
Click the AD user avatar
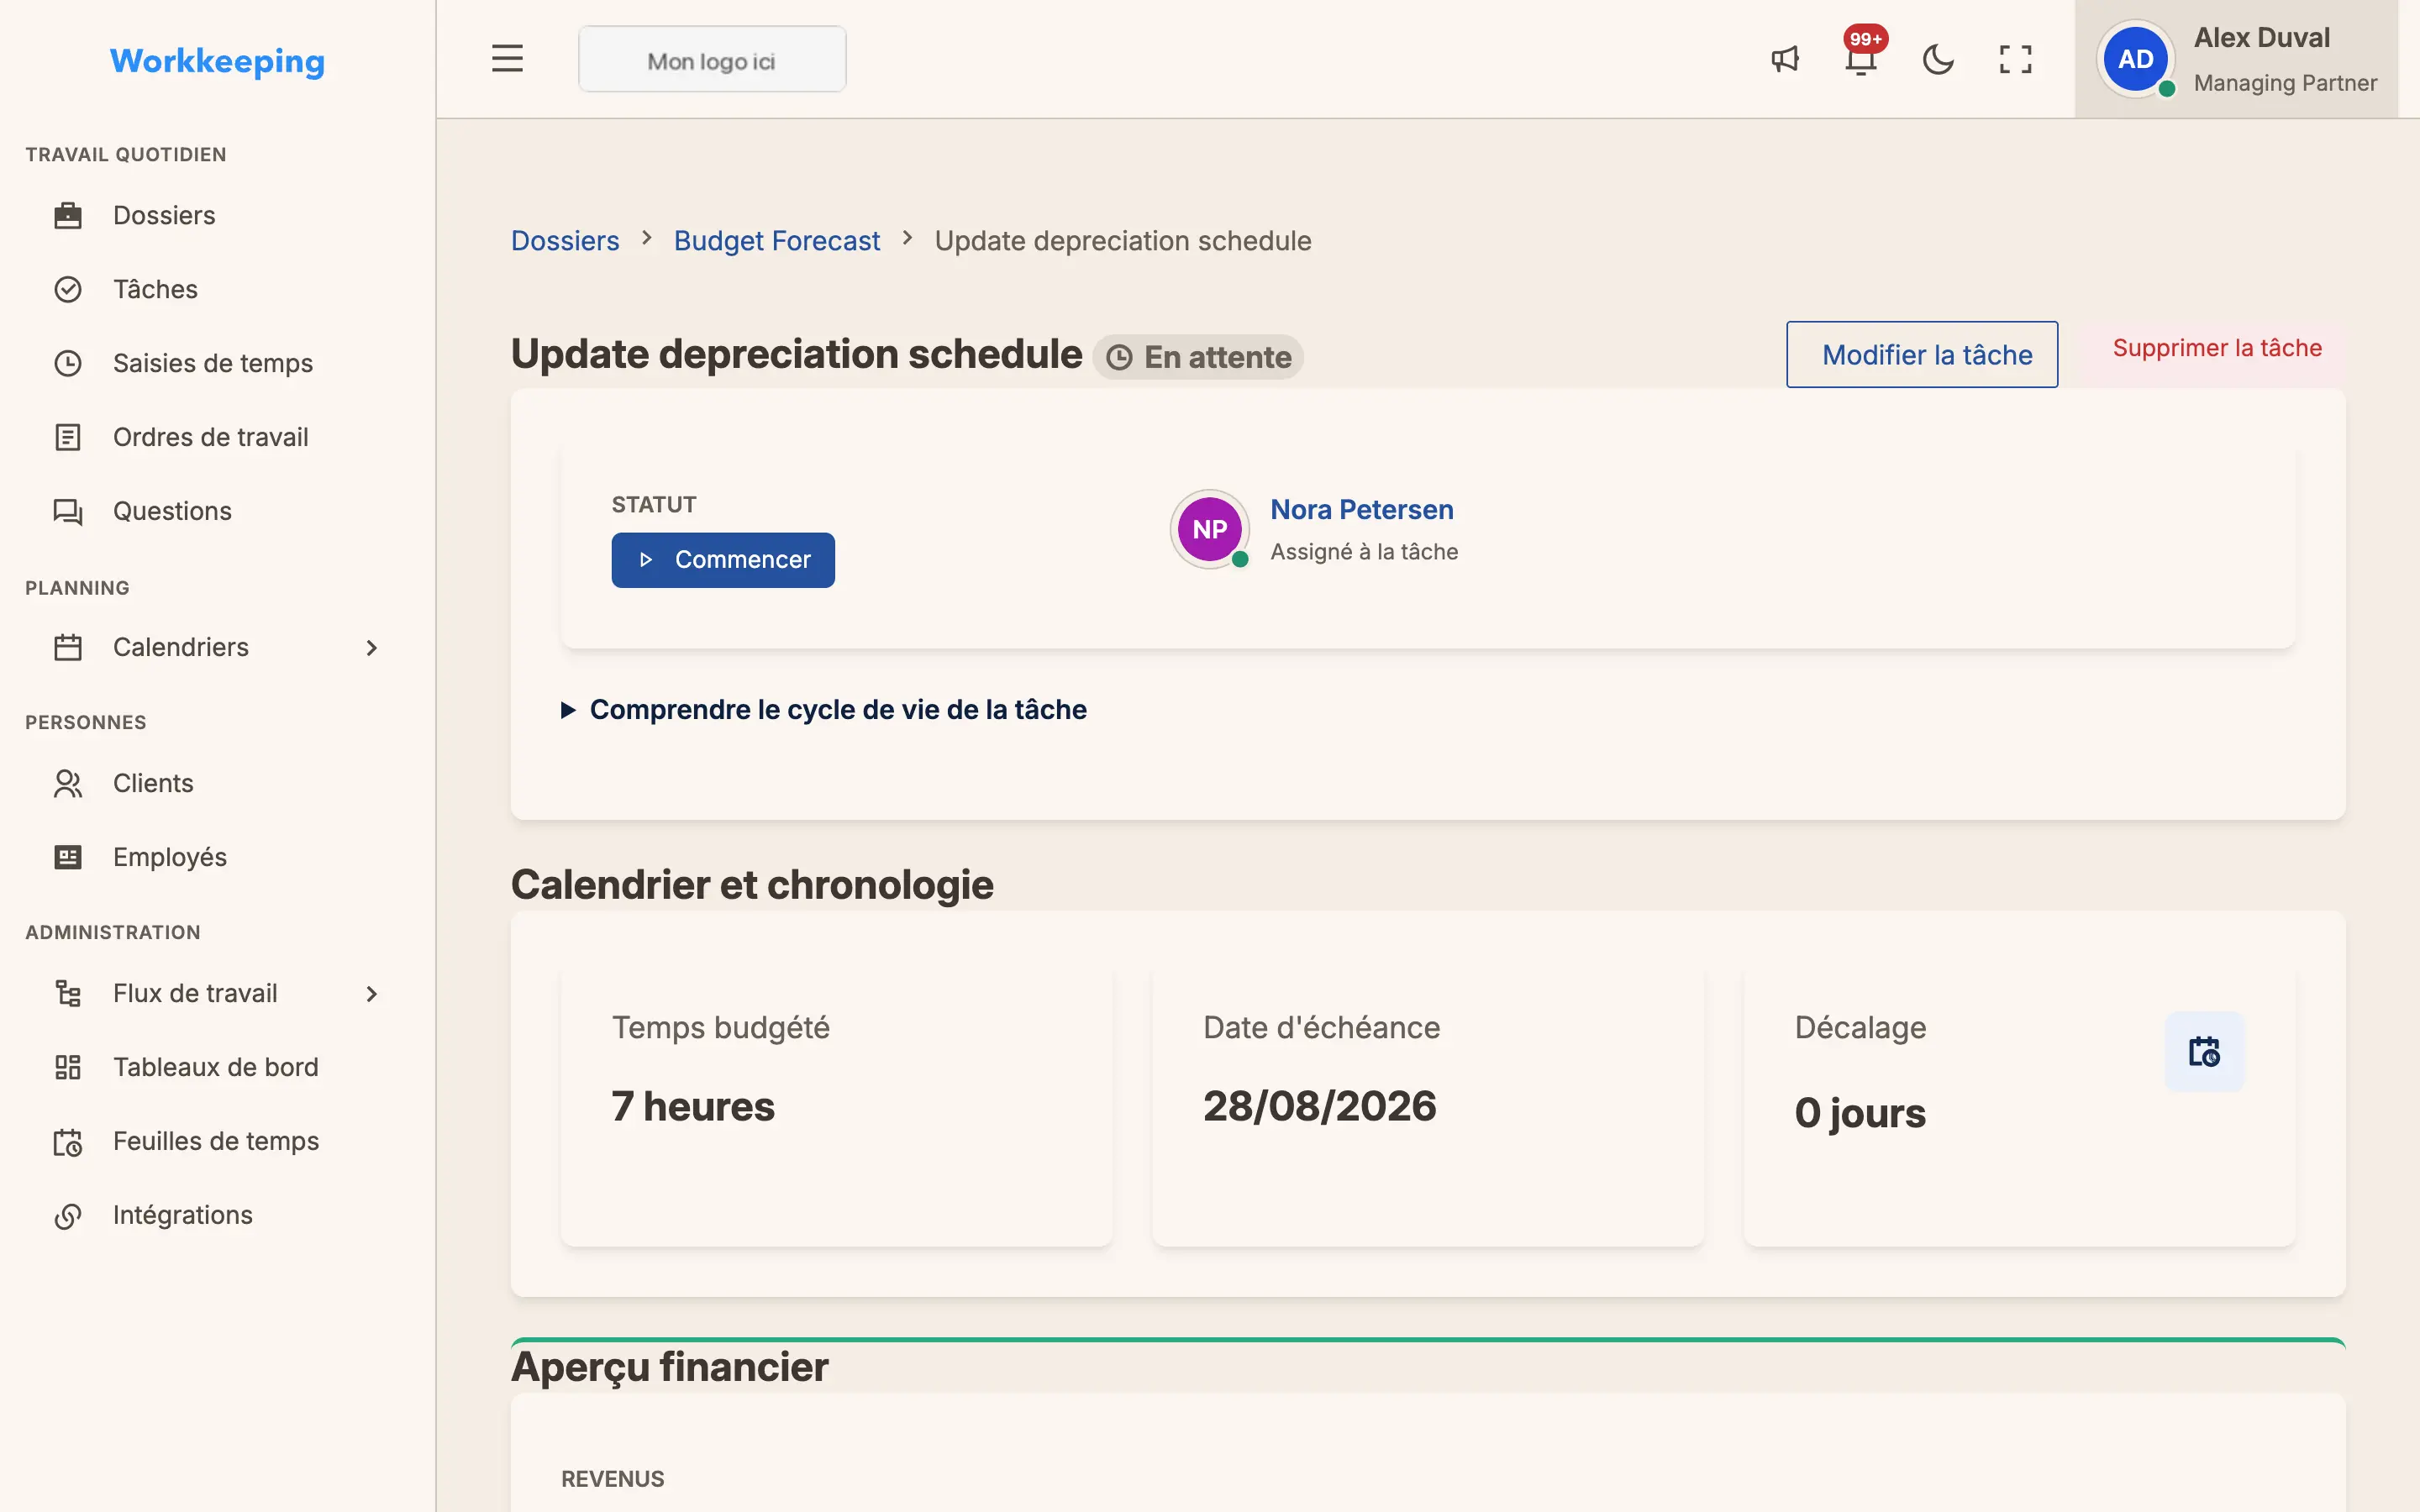pyautogui.click(x=2135, y=59)
